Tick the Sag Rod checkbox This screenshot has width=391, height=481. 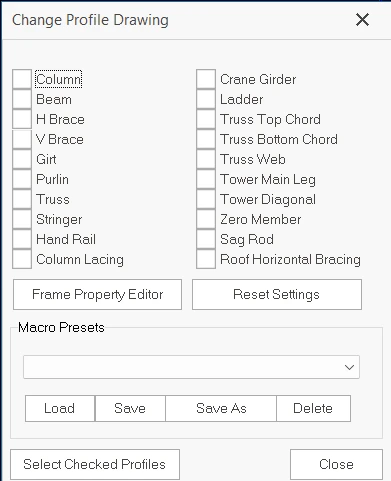(x=206, y=239)
